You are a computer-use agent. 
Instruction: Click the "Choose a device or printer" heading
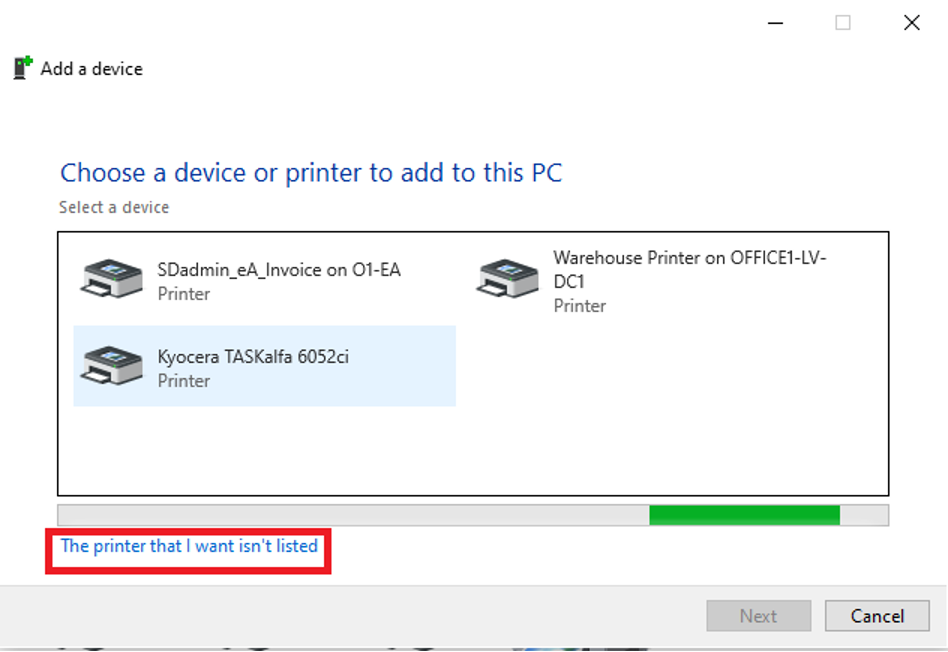(311, 173)
